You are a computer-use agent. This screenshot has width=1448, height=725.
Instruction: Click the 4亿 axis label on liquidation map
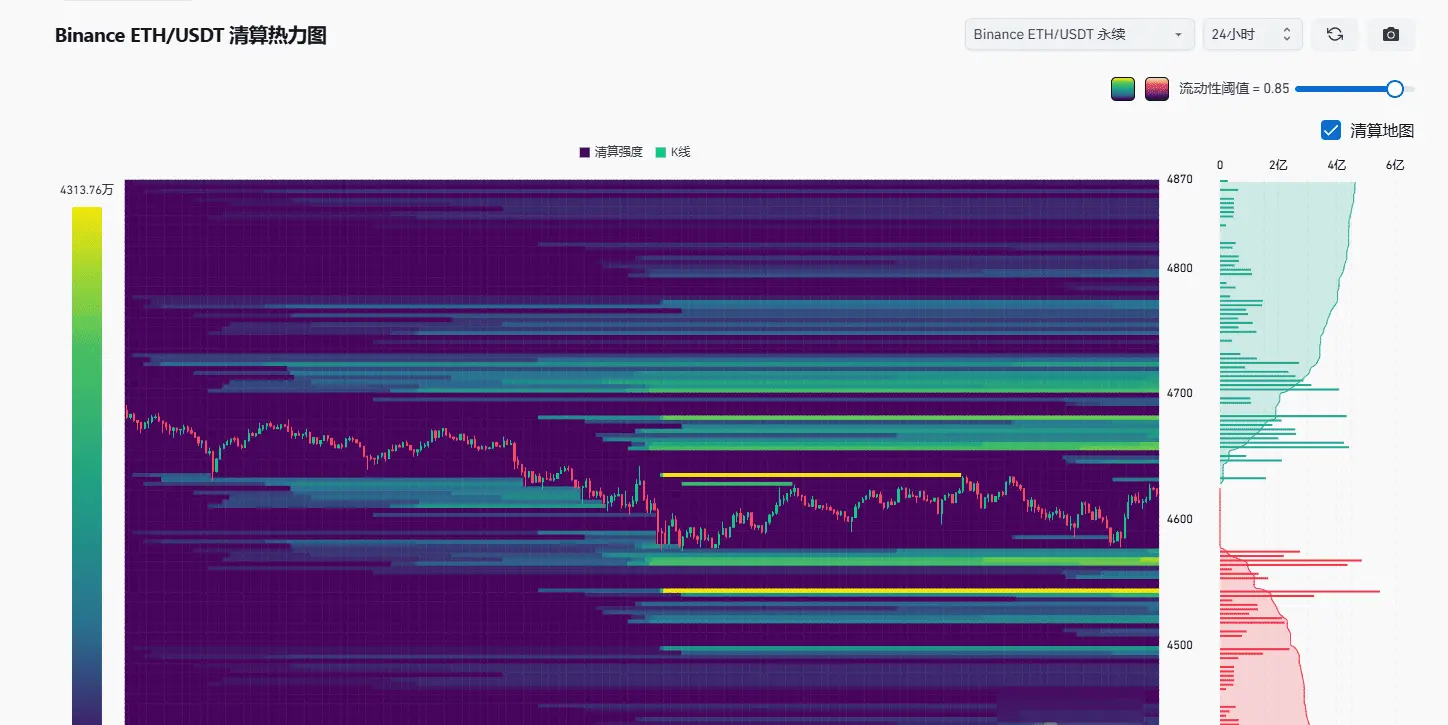[1337, 165]
